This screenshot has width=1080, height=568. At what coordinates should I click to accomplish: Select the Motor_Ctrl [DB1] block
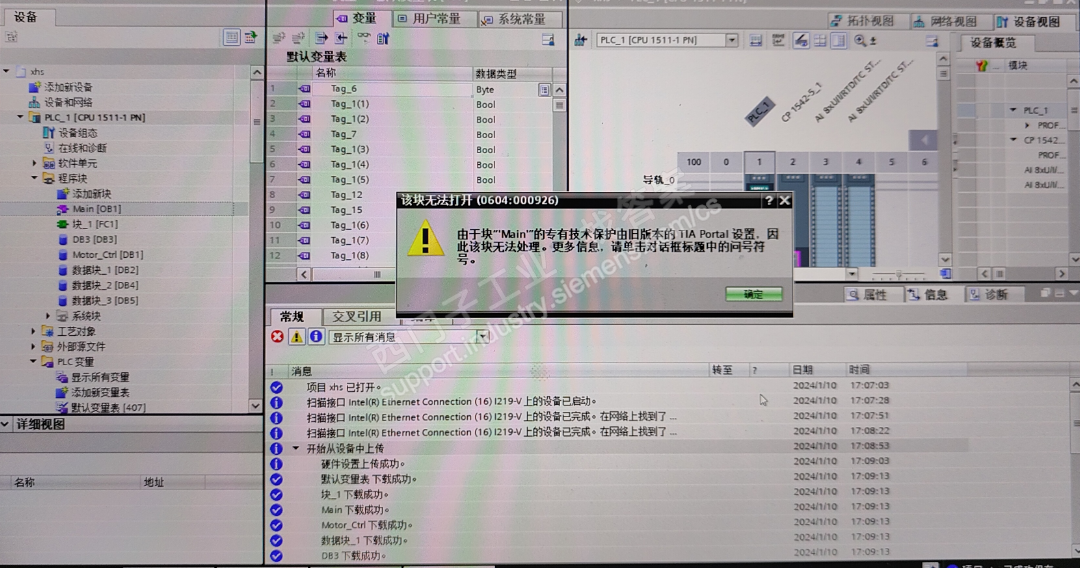coord(107,254)
